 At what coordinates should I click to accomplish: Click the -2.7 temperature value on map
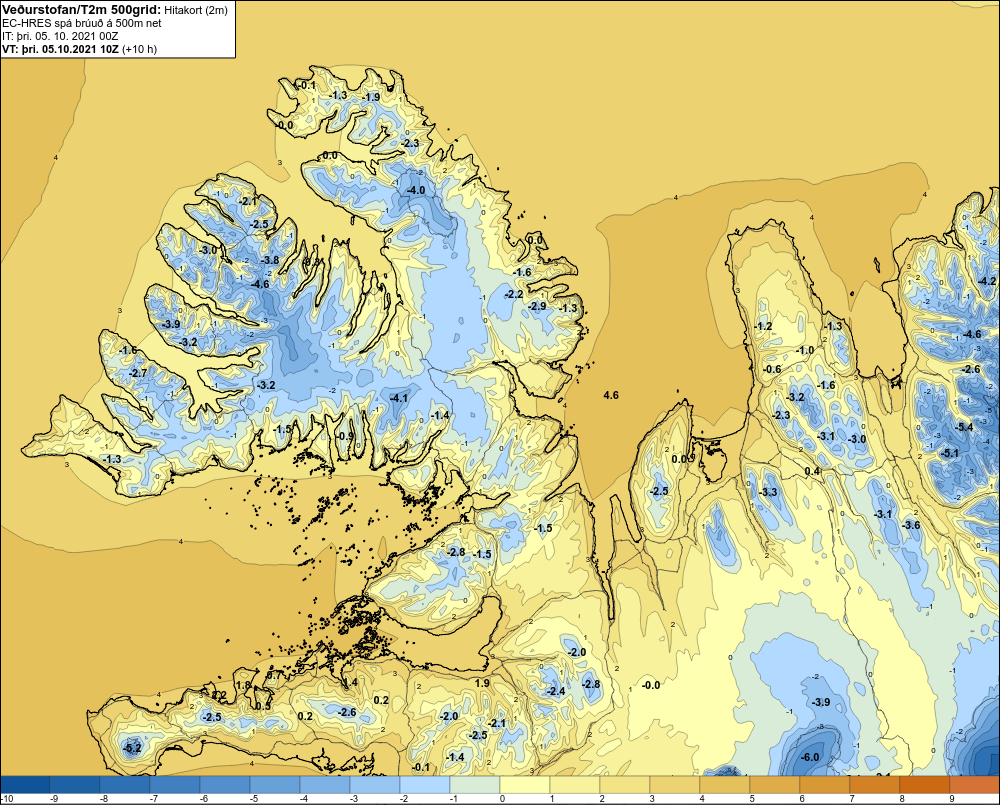(138, 373)
